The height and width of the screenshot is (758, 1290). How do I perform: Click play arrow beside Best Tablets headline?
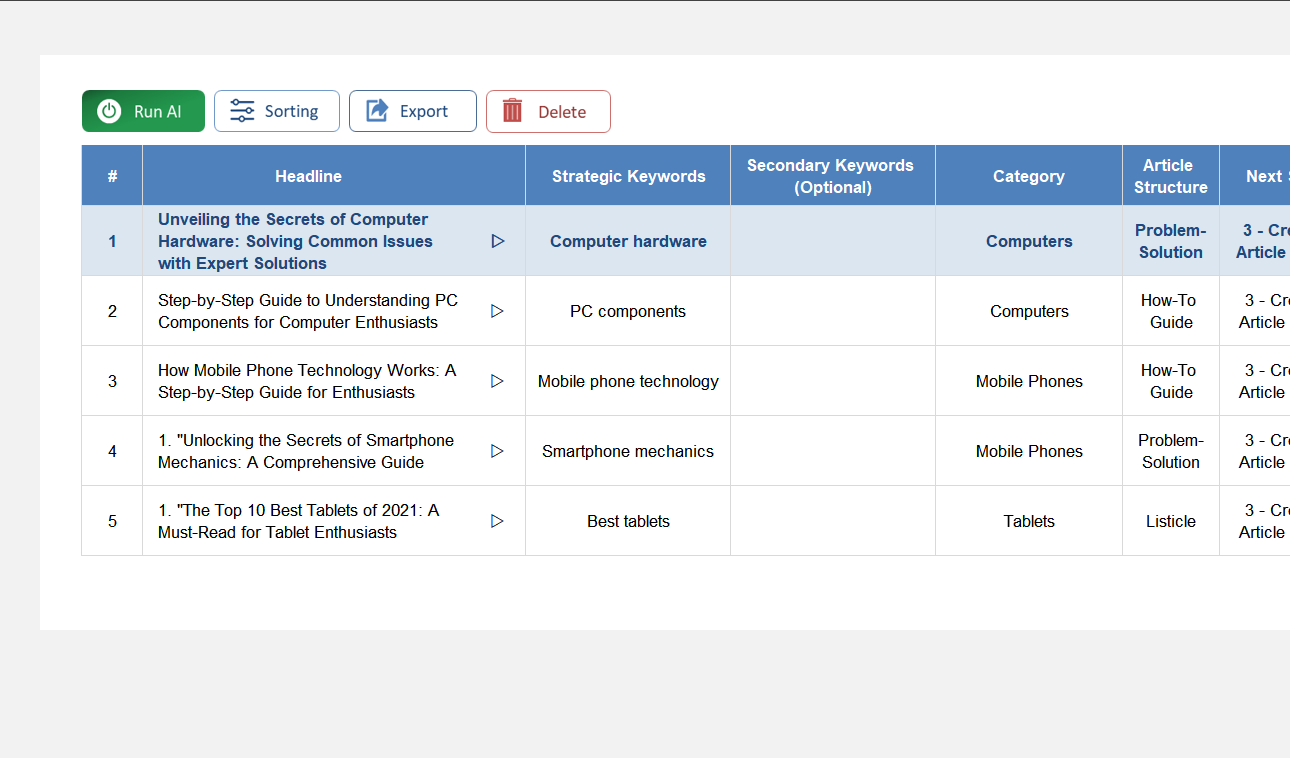[x=498, y=521]
